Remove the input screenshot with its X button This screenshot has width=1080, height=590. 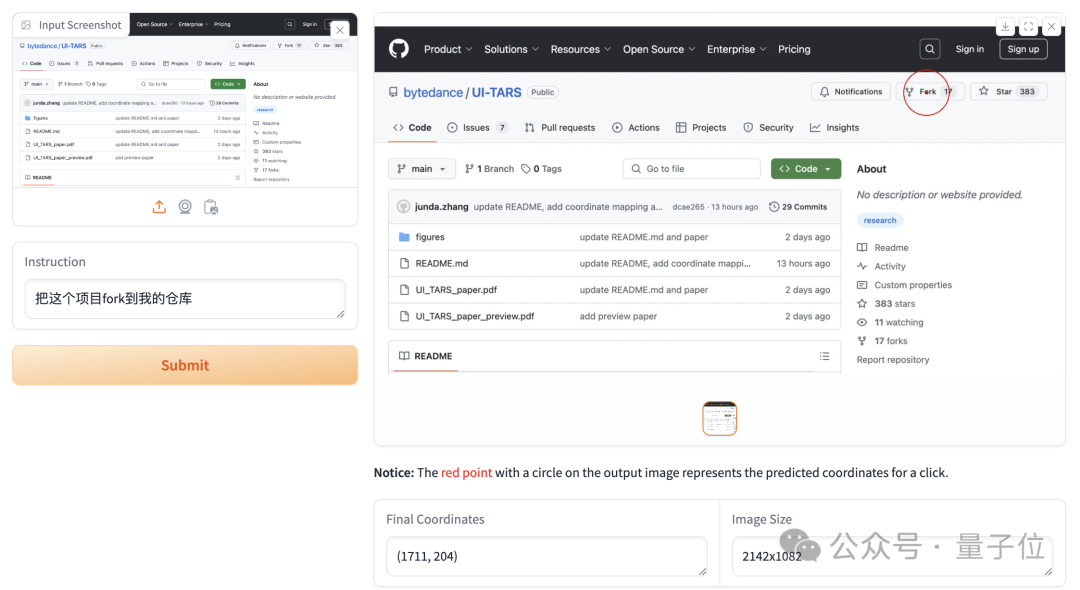click(x=340, y=30)
